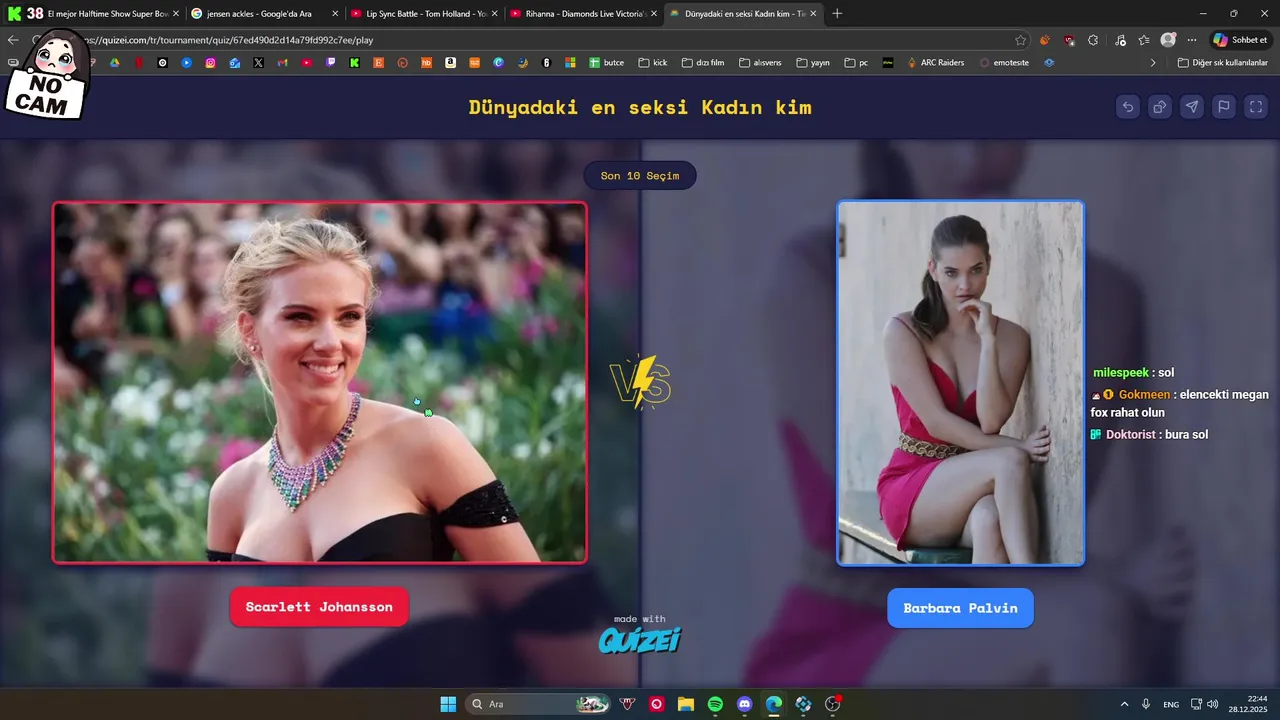Click the Quizei logo

click(x=640, y=639)
